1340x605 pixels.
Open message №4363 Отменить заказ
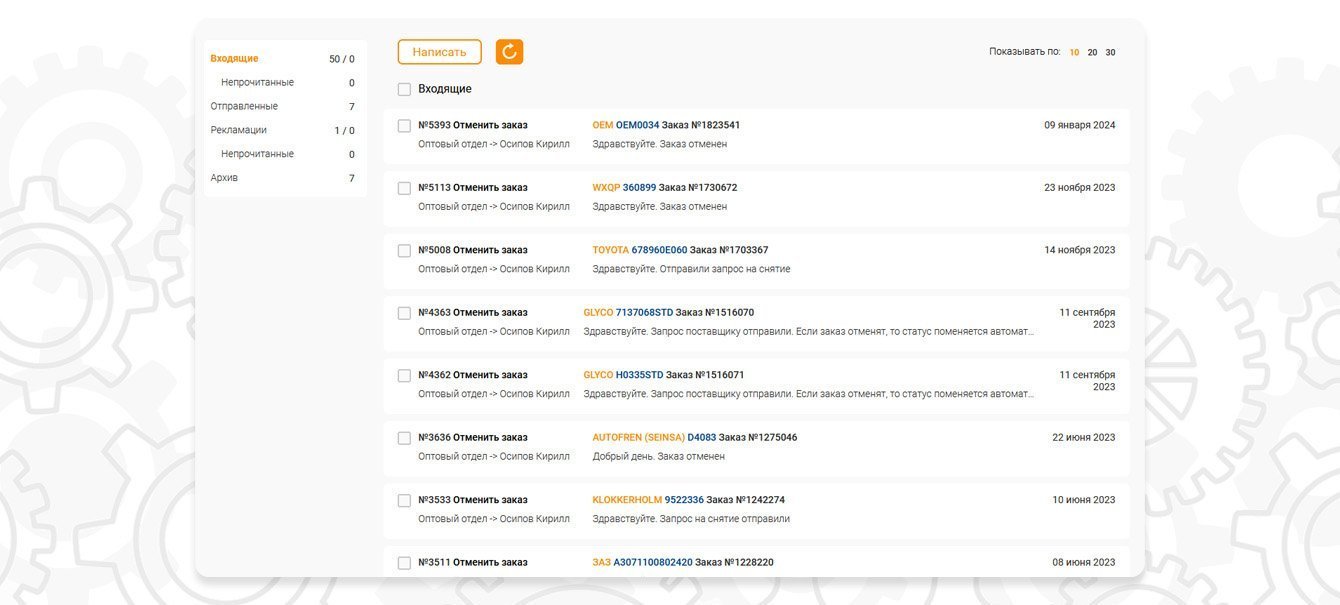[473, 313]
